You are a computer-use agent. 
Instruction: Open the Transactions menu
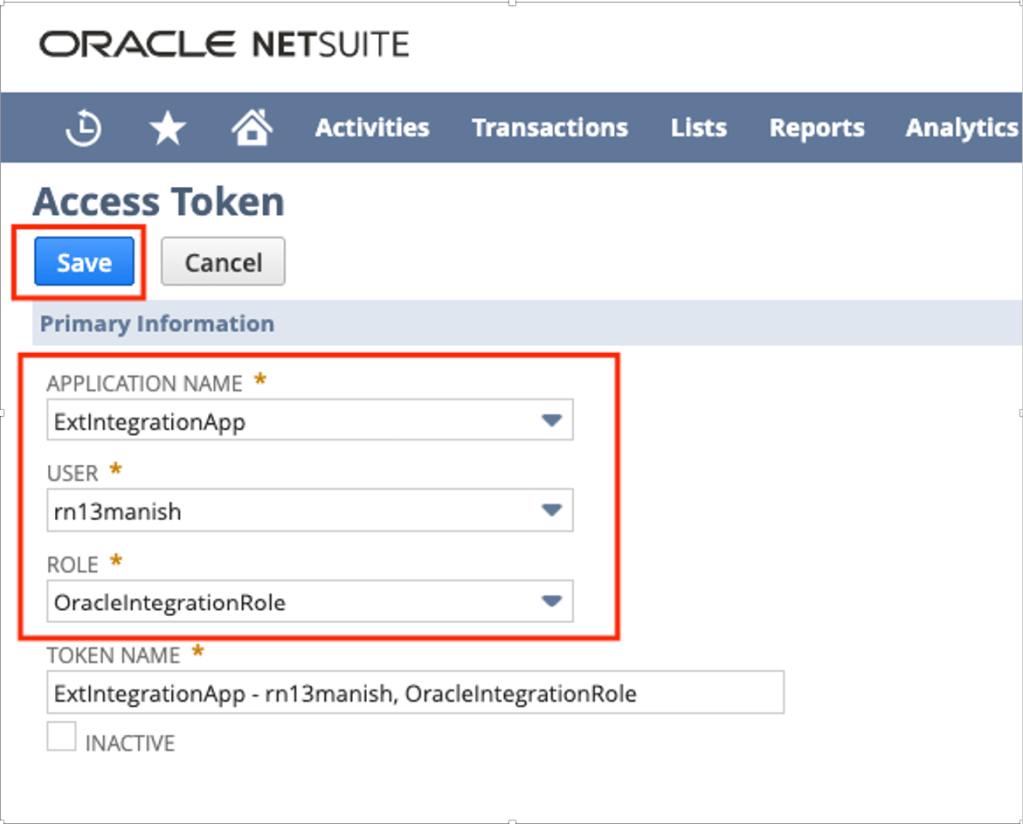click(x=550, y=128)
